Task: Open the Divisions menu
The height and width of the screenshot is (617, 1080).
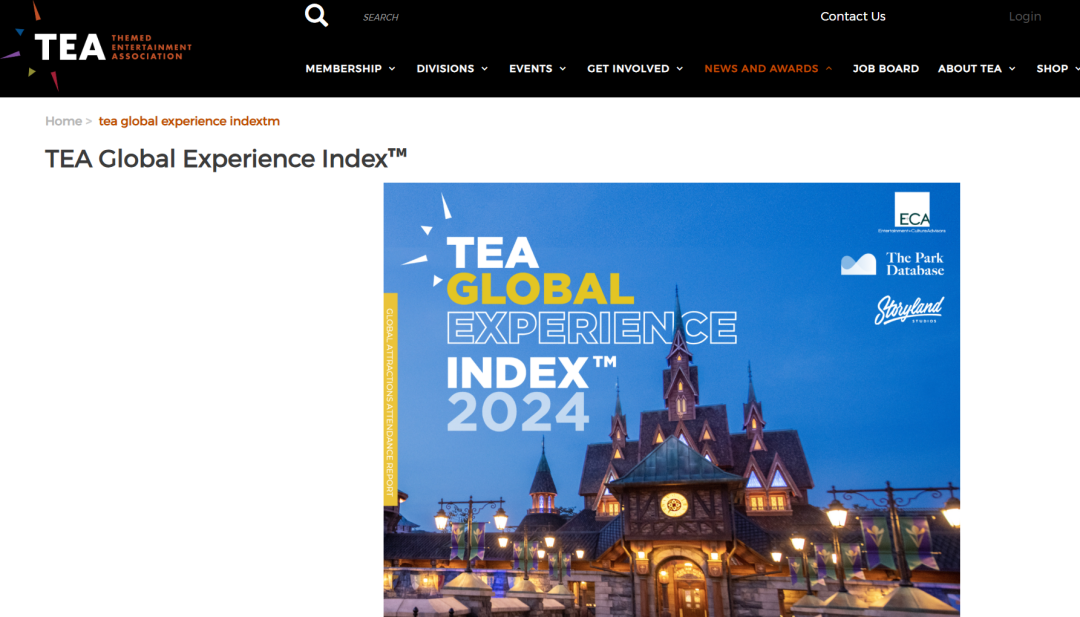Action: tap(445, 69)
